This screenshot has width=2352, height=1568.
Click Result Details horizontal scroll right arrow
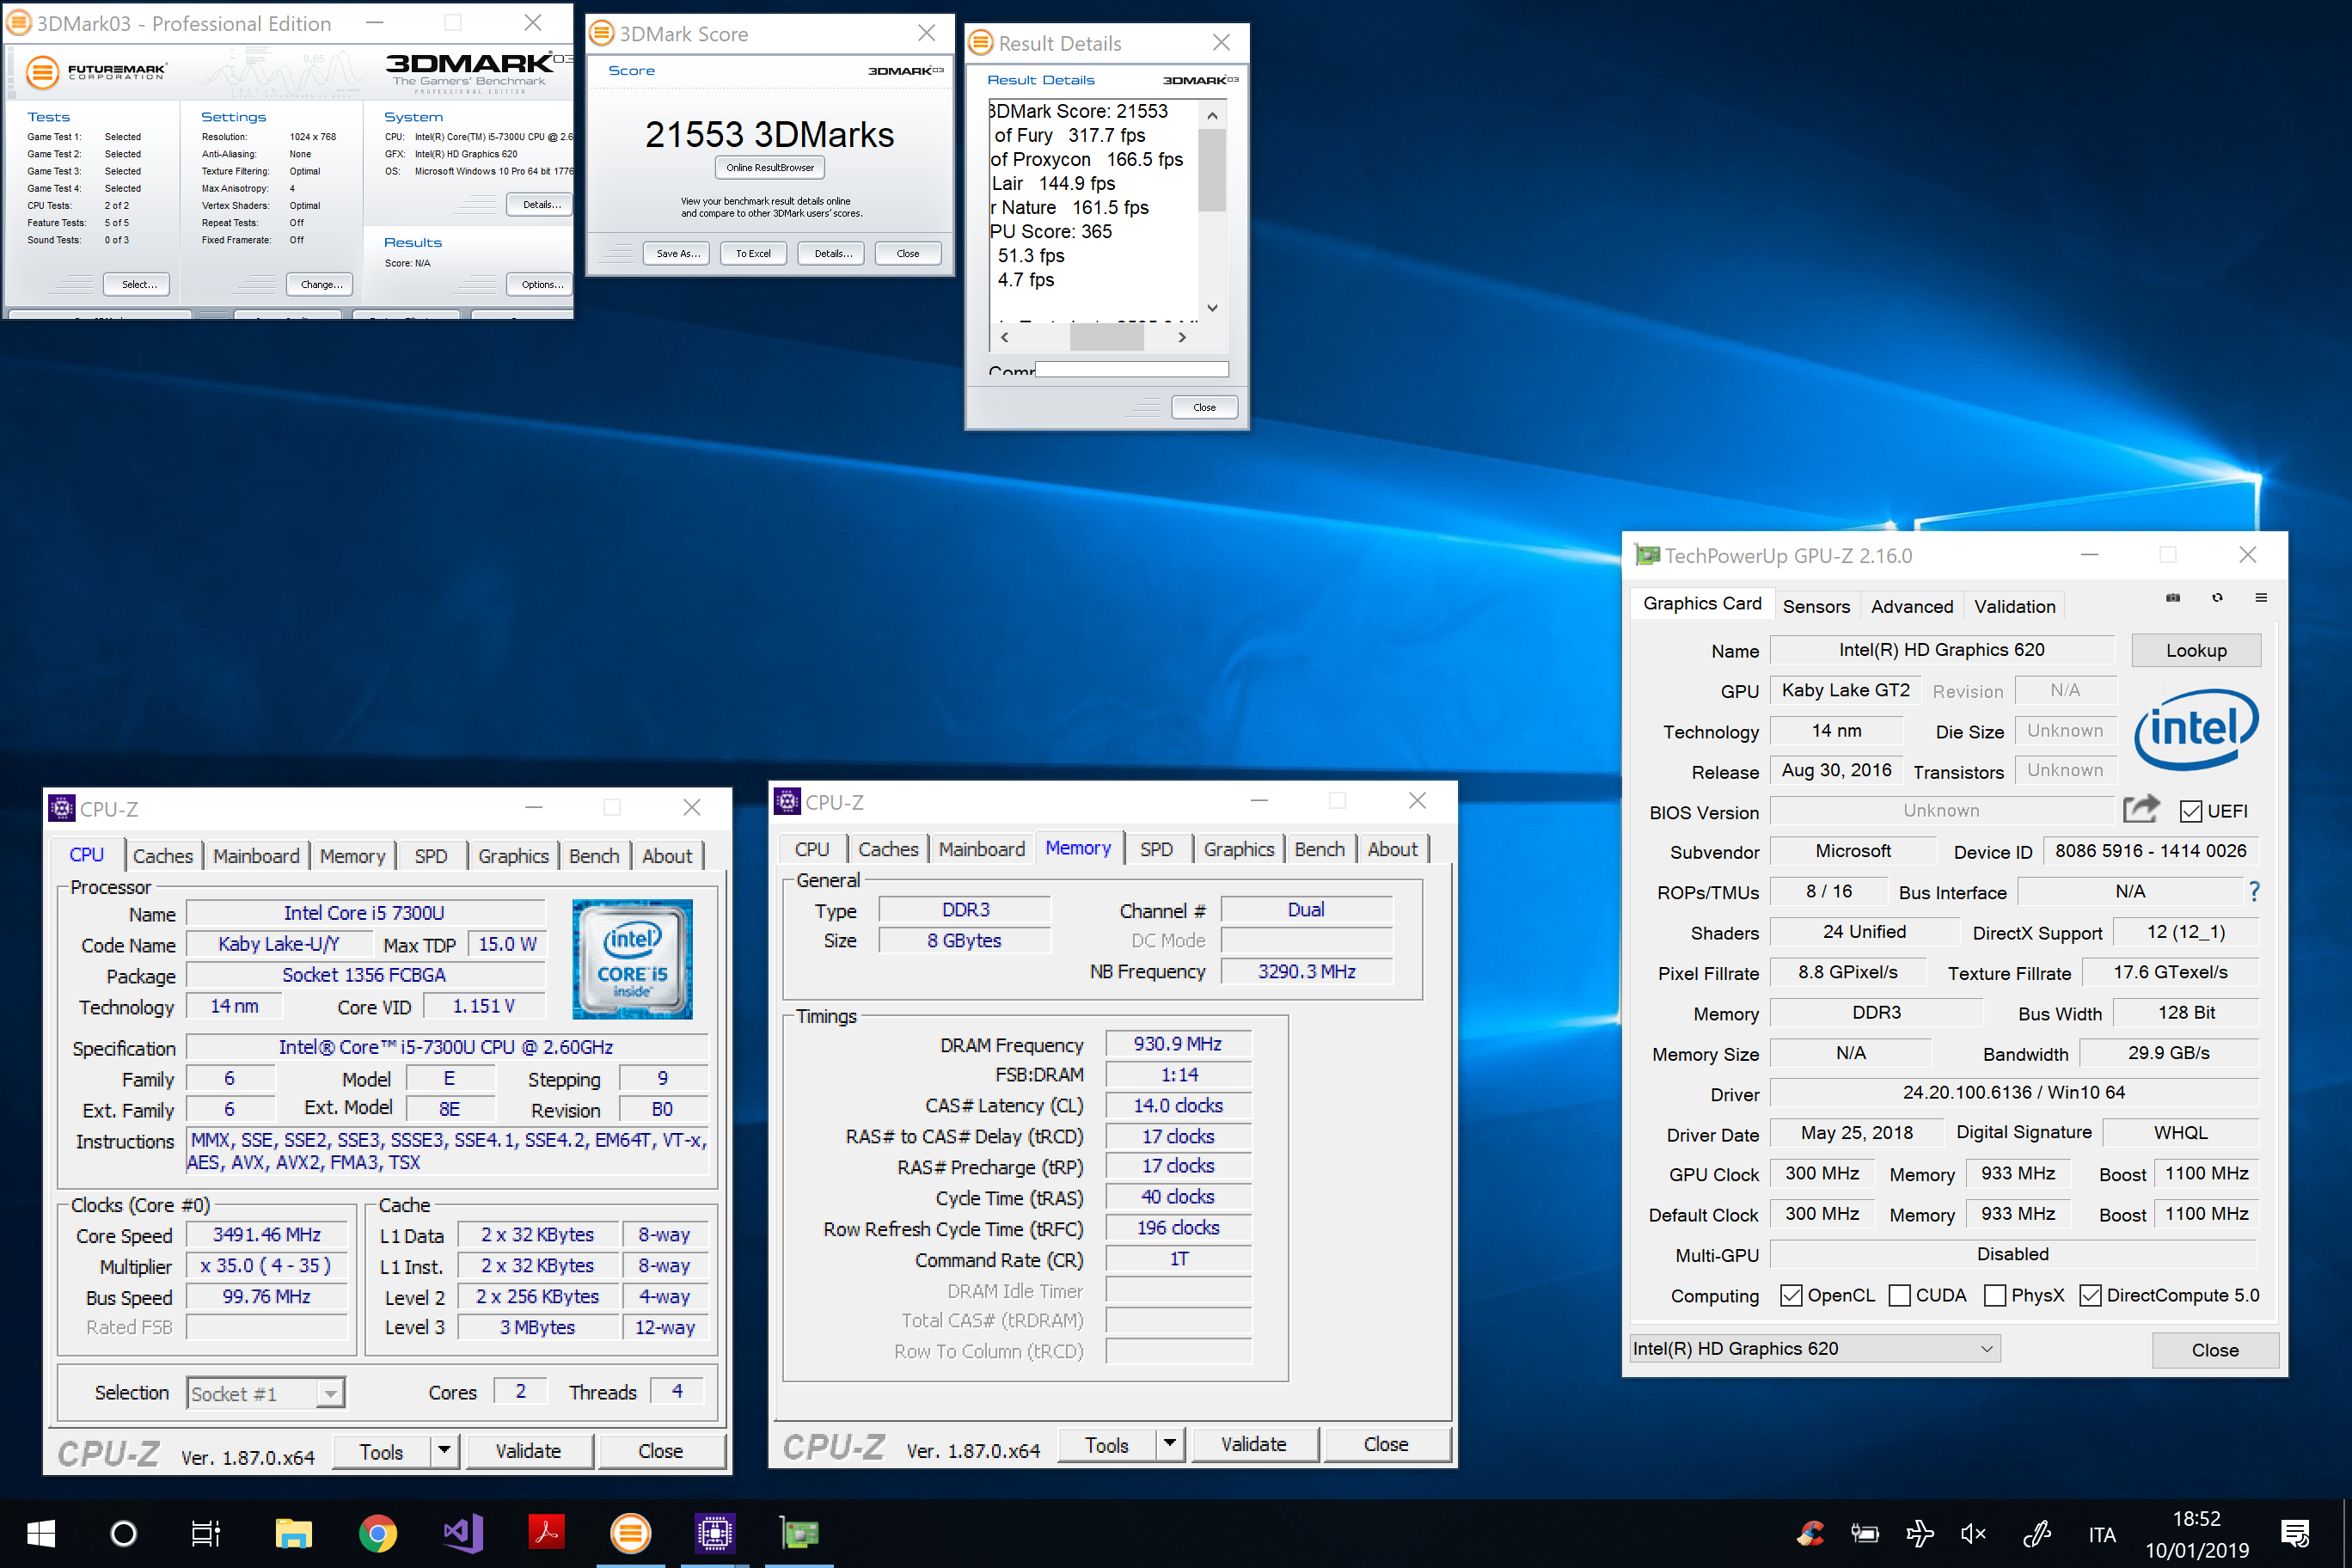click(1182, 337)
